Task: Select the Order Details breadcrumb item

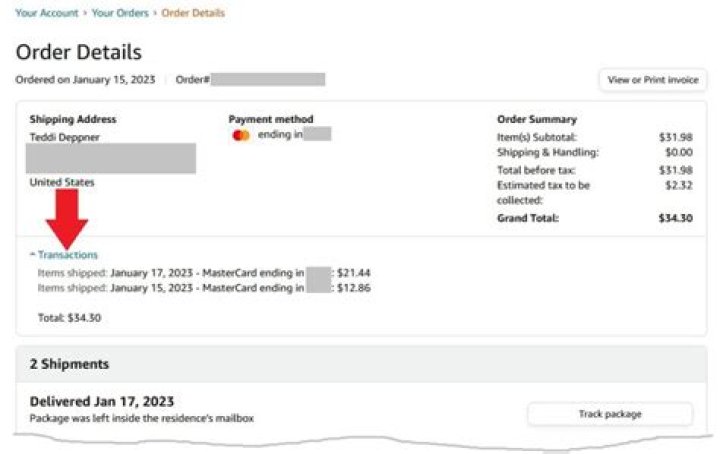Action: pyautogui.click(x=192, y=13)
